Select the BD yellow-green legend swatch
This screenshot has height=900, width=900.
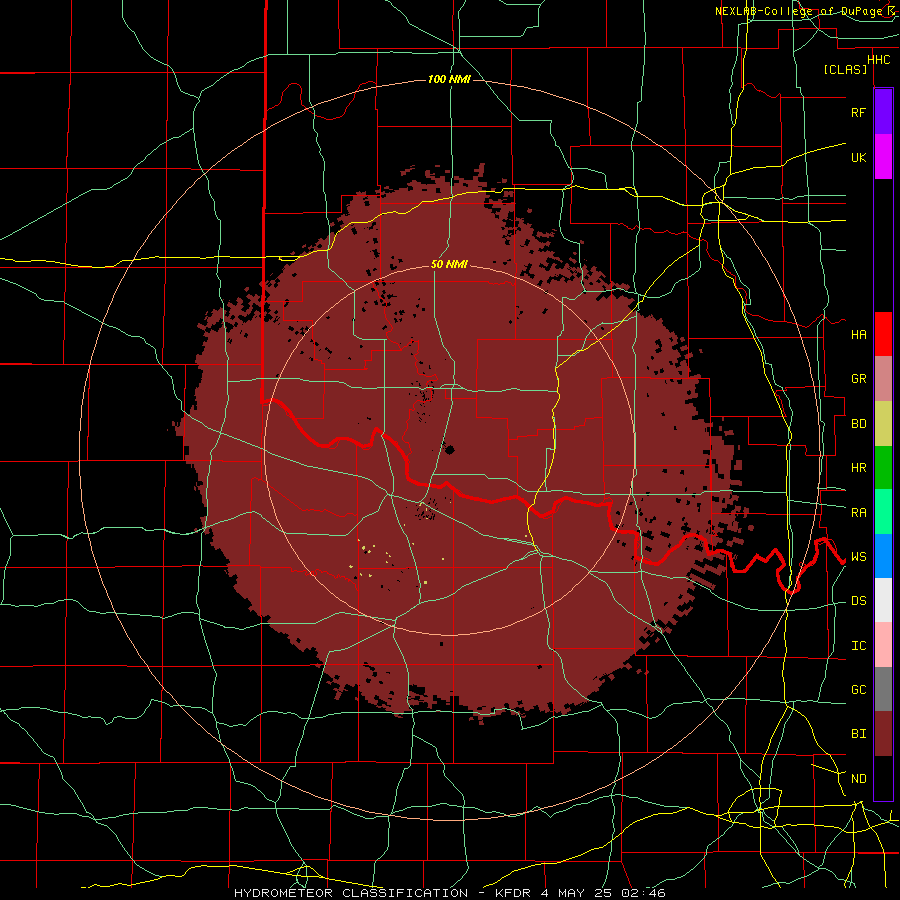coord(883,424)
